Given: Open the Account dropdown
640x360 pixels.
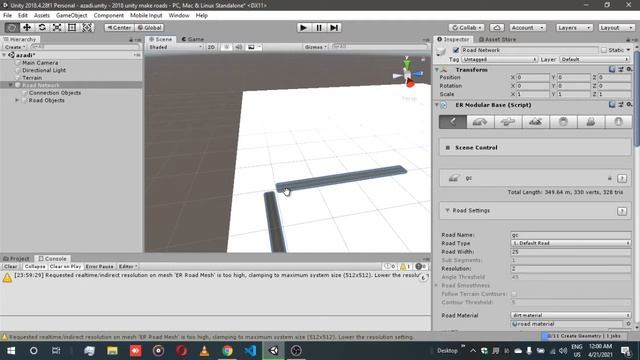Looking at the screenshot, I should pos(527,28).
